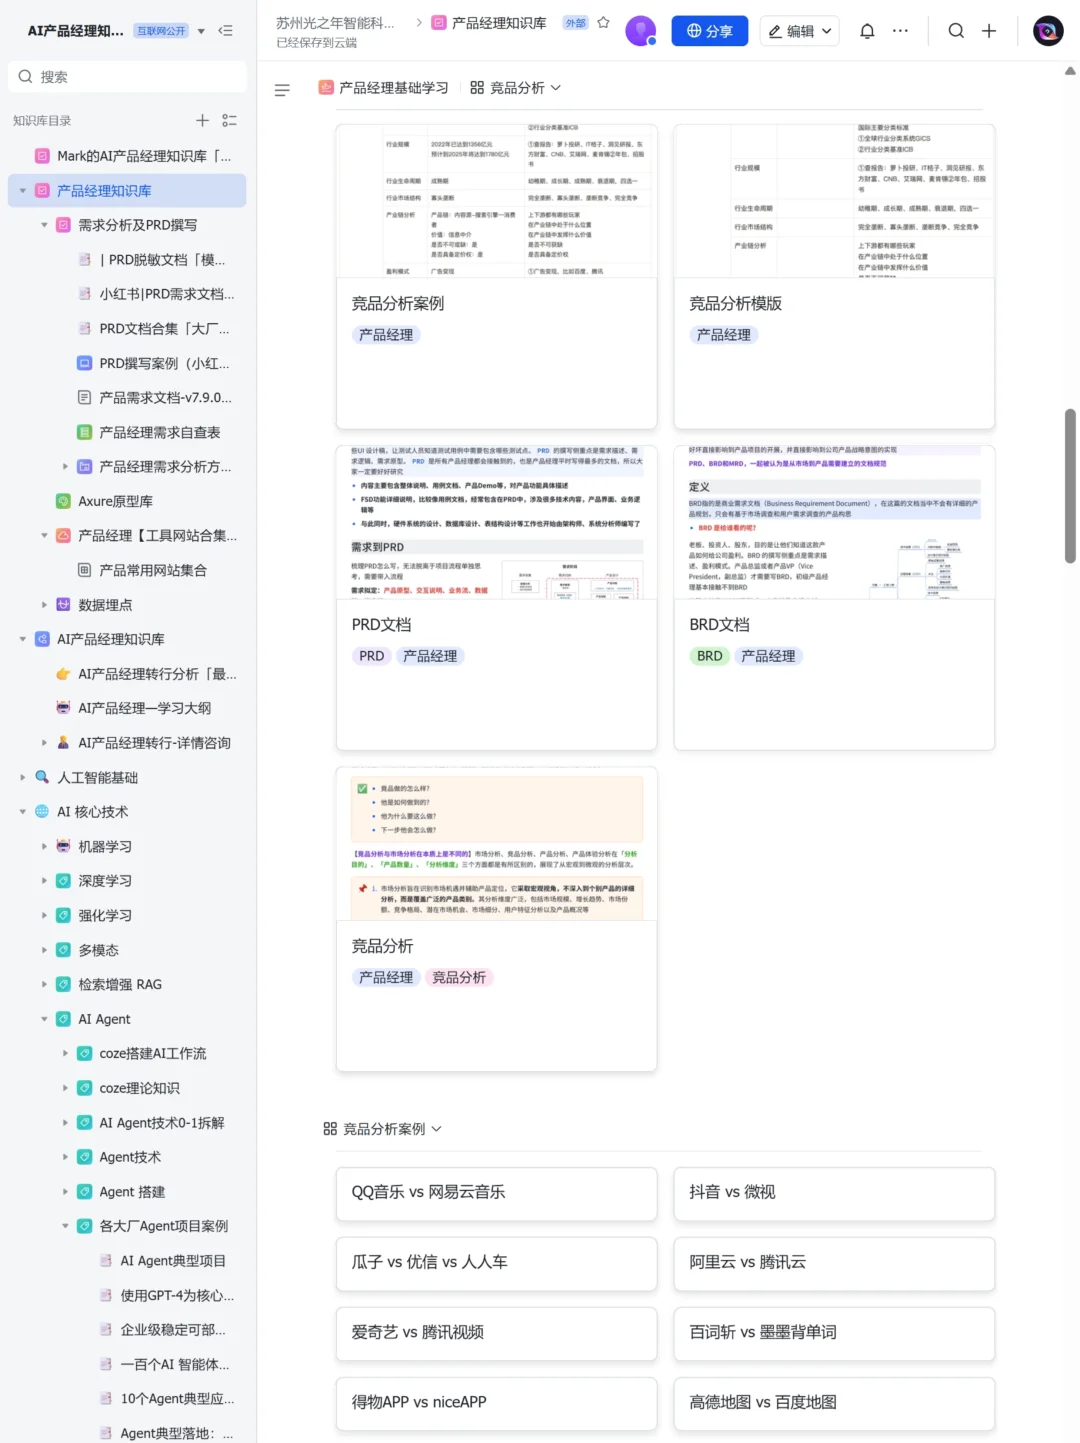Expand the workspace name dropdown arrow
This screenshot has width=1080, height=1443.
coord(201,31)
